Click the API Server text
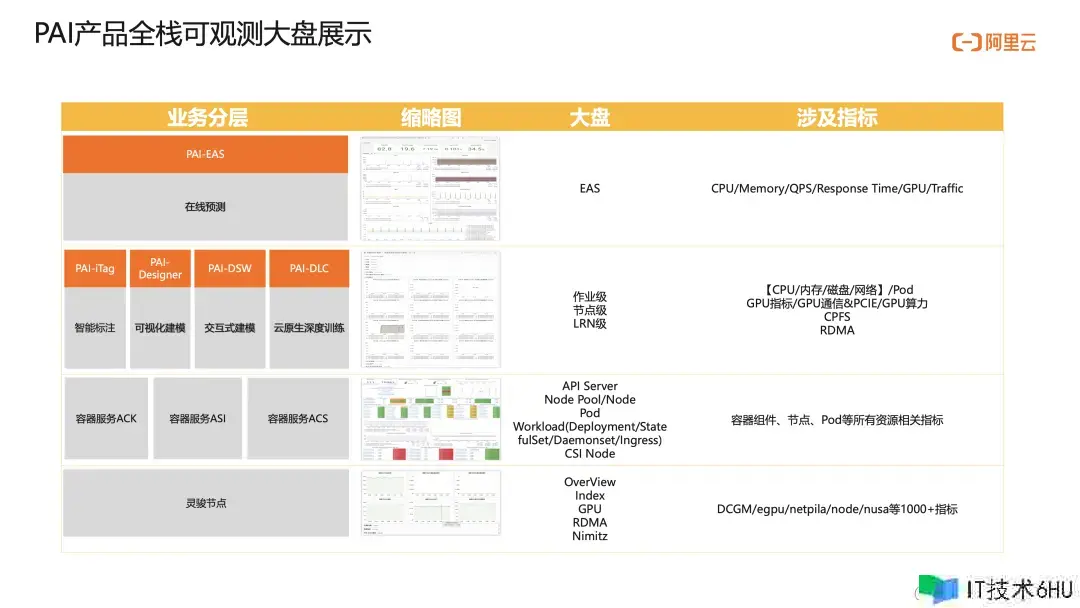The height and width of the screenshot is (608, 1080). (590, 386)
